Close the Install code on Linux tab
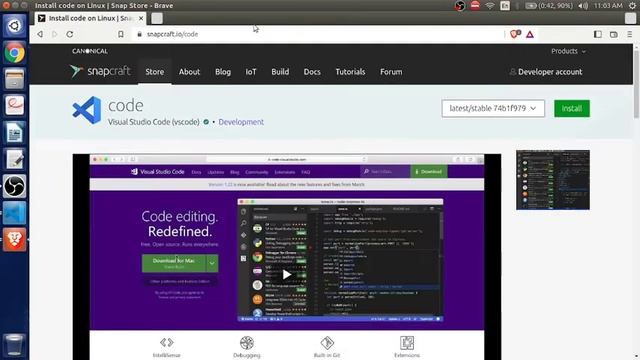 (141, 18)
